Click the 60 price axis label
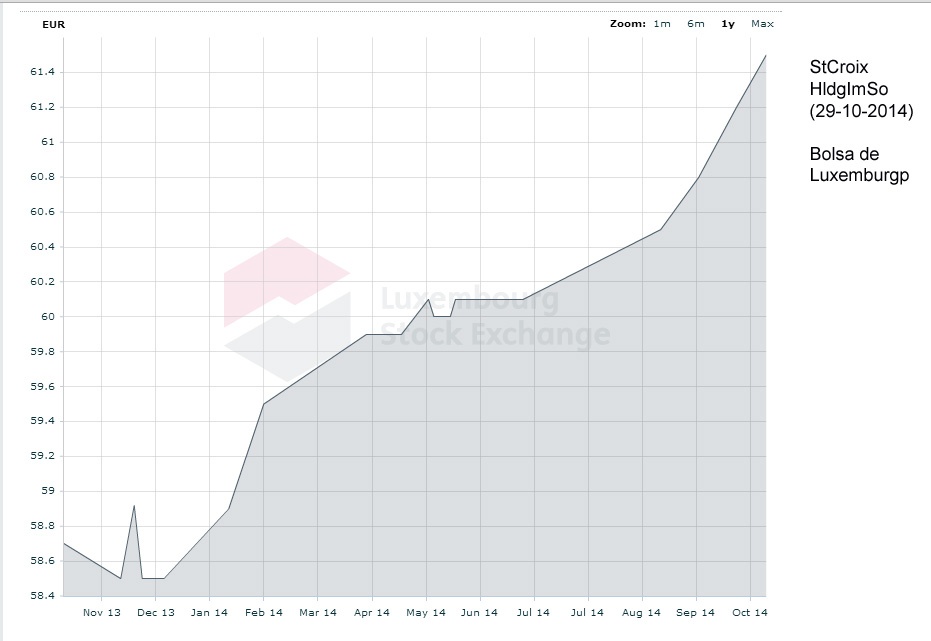The width and height of the screenshot is (931, 641). pos(47,317)
